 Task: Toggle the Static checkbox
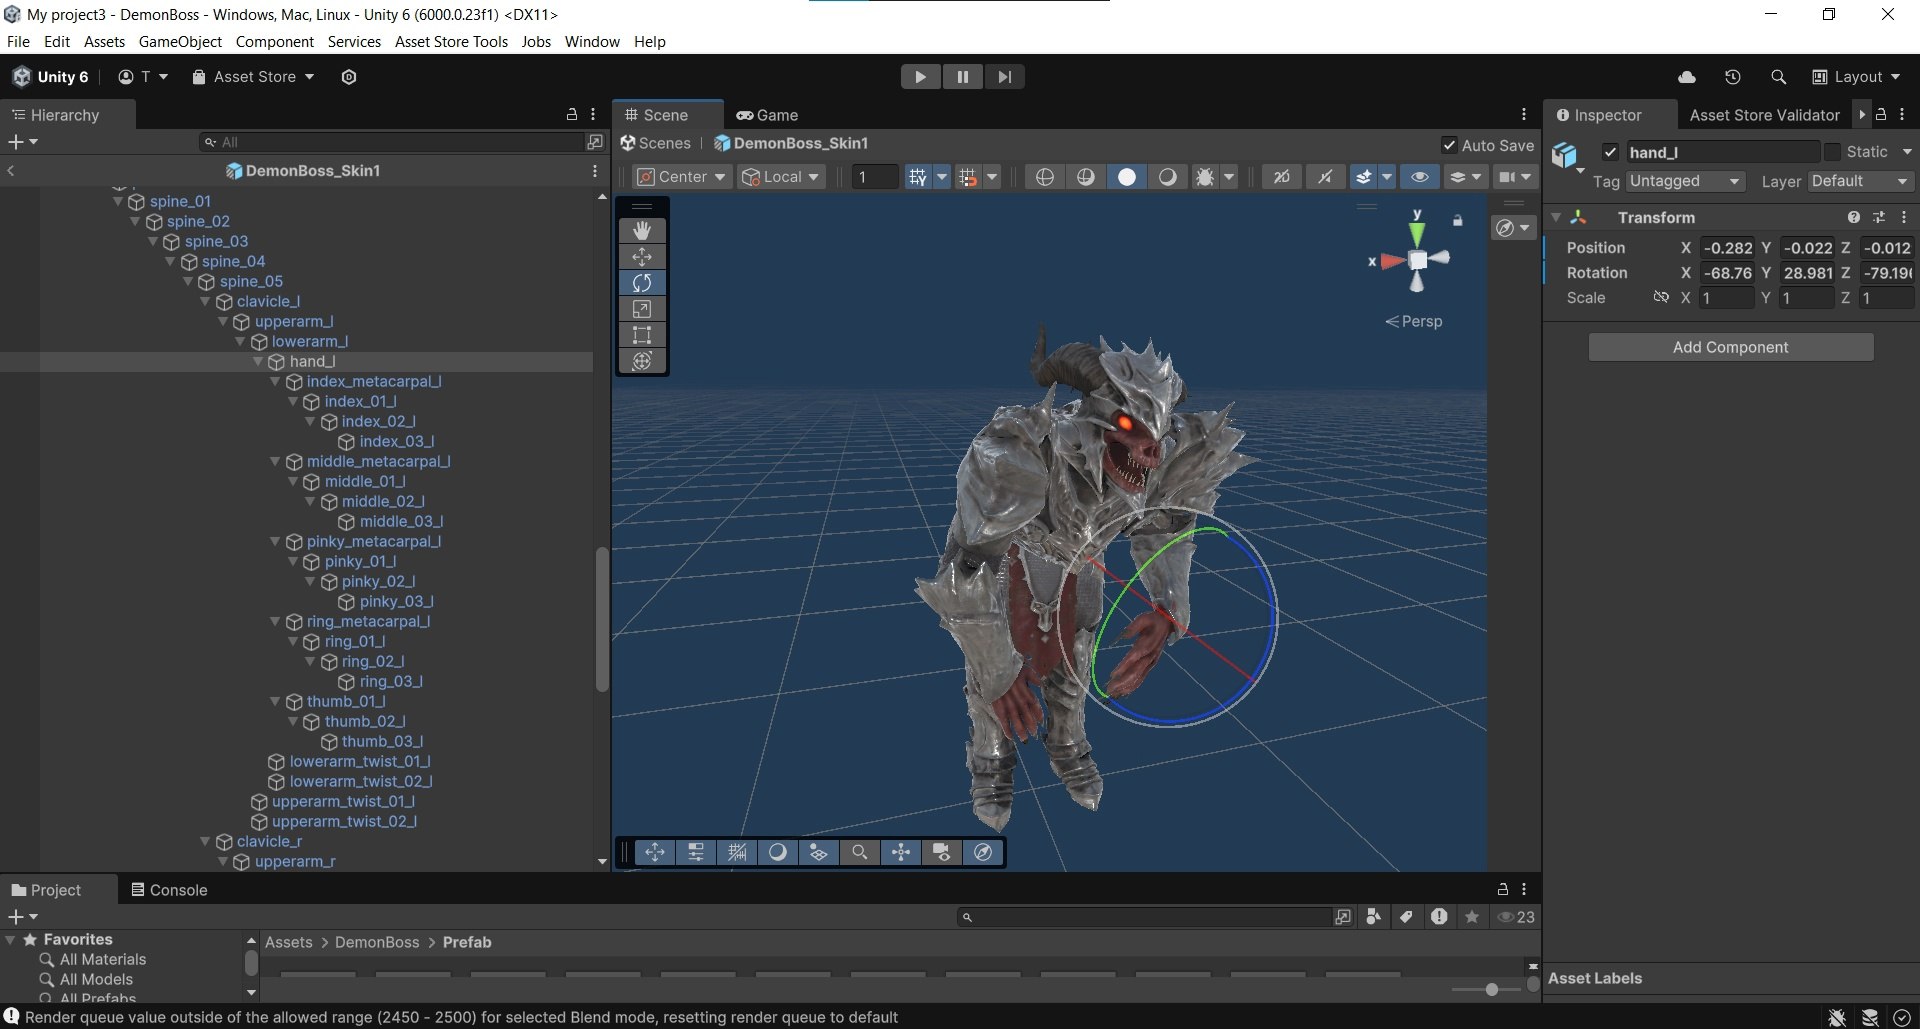coord(1832,152)
